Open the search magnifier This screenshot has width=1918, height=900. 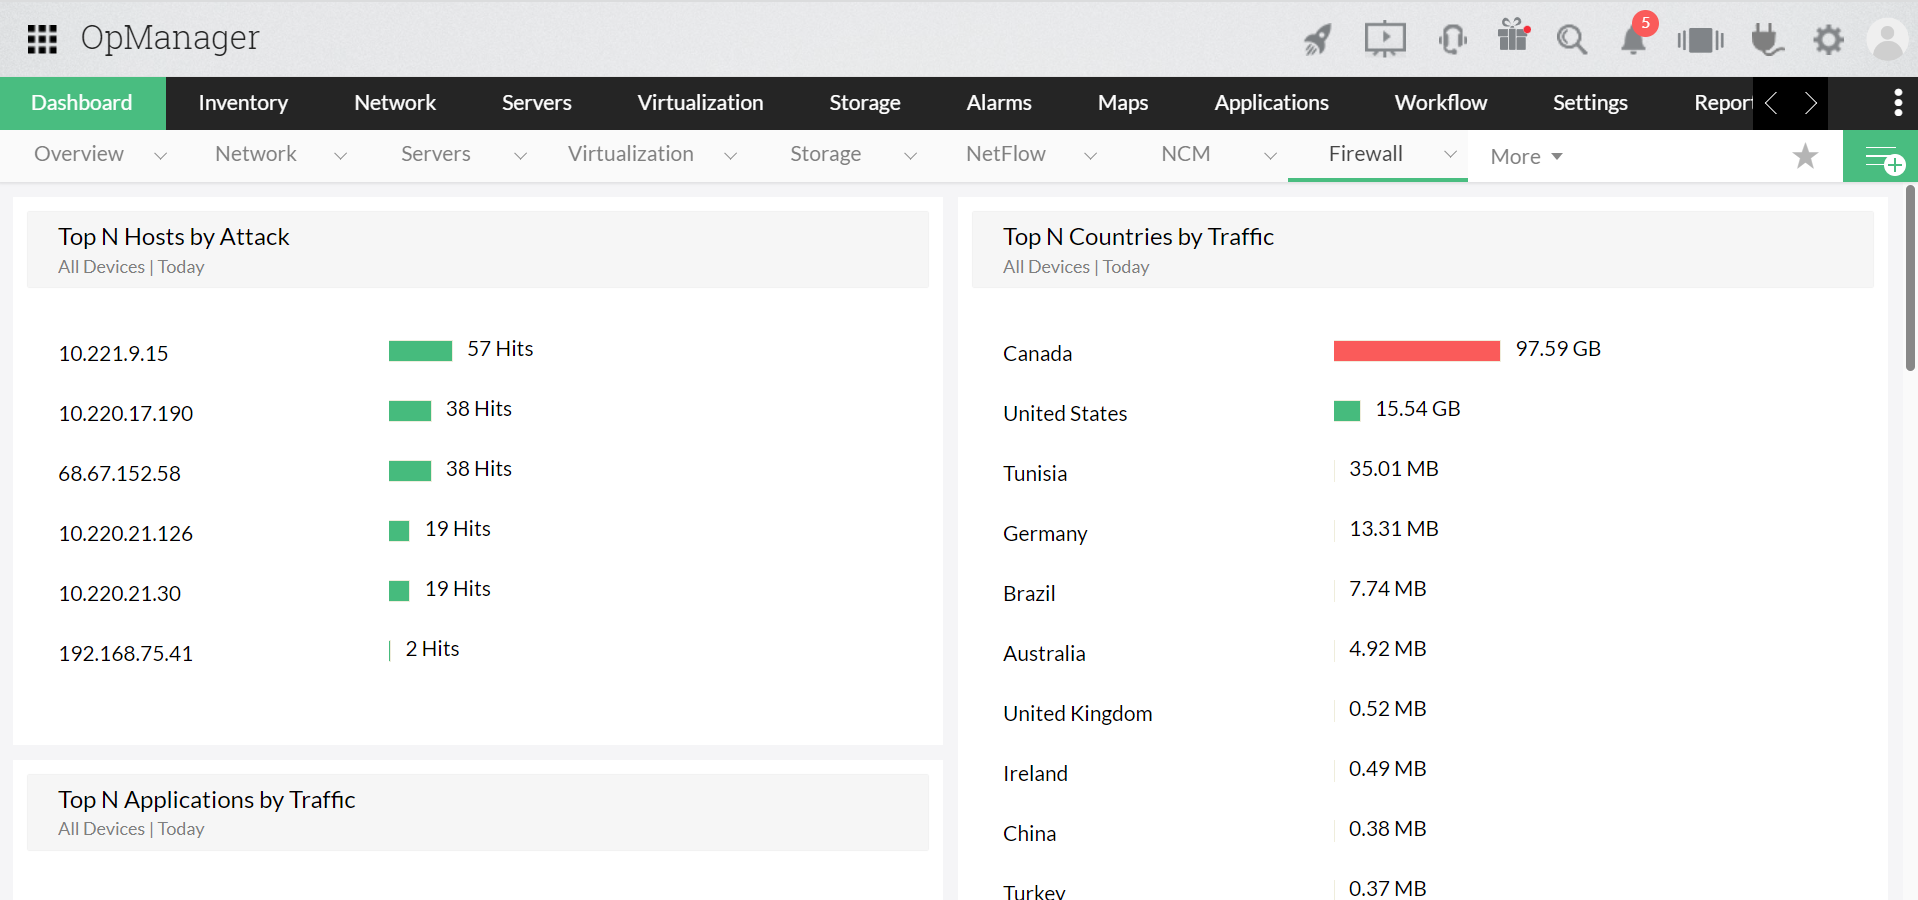[1571, 40]
